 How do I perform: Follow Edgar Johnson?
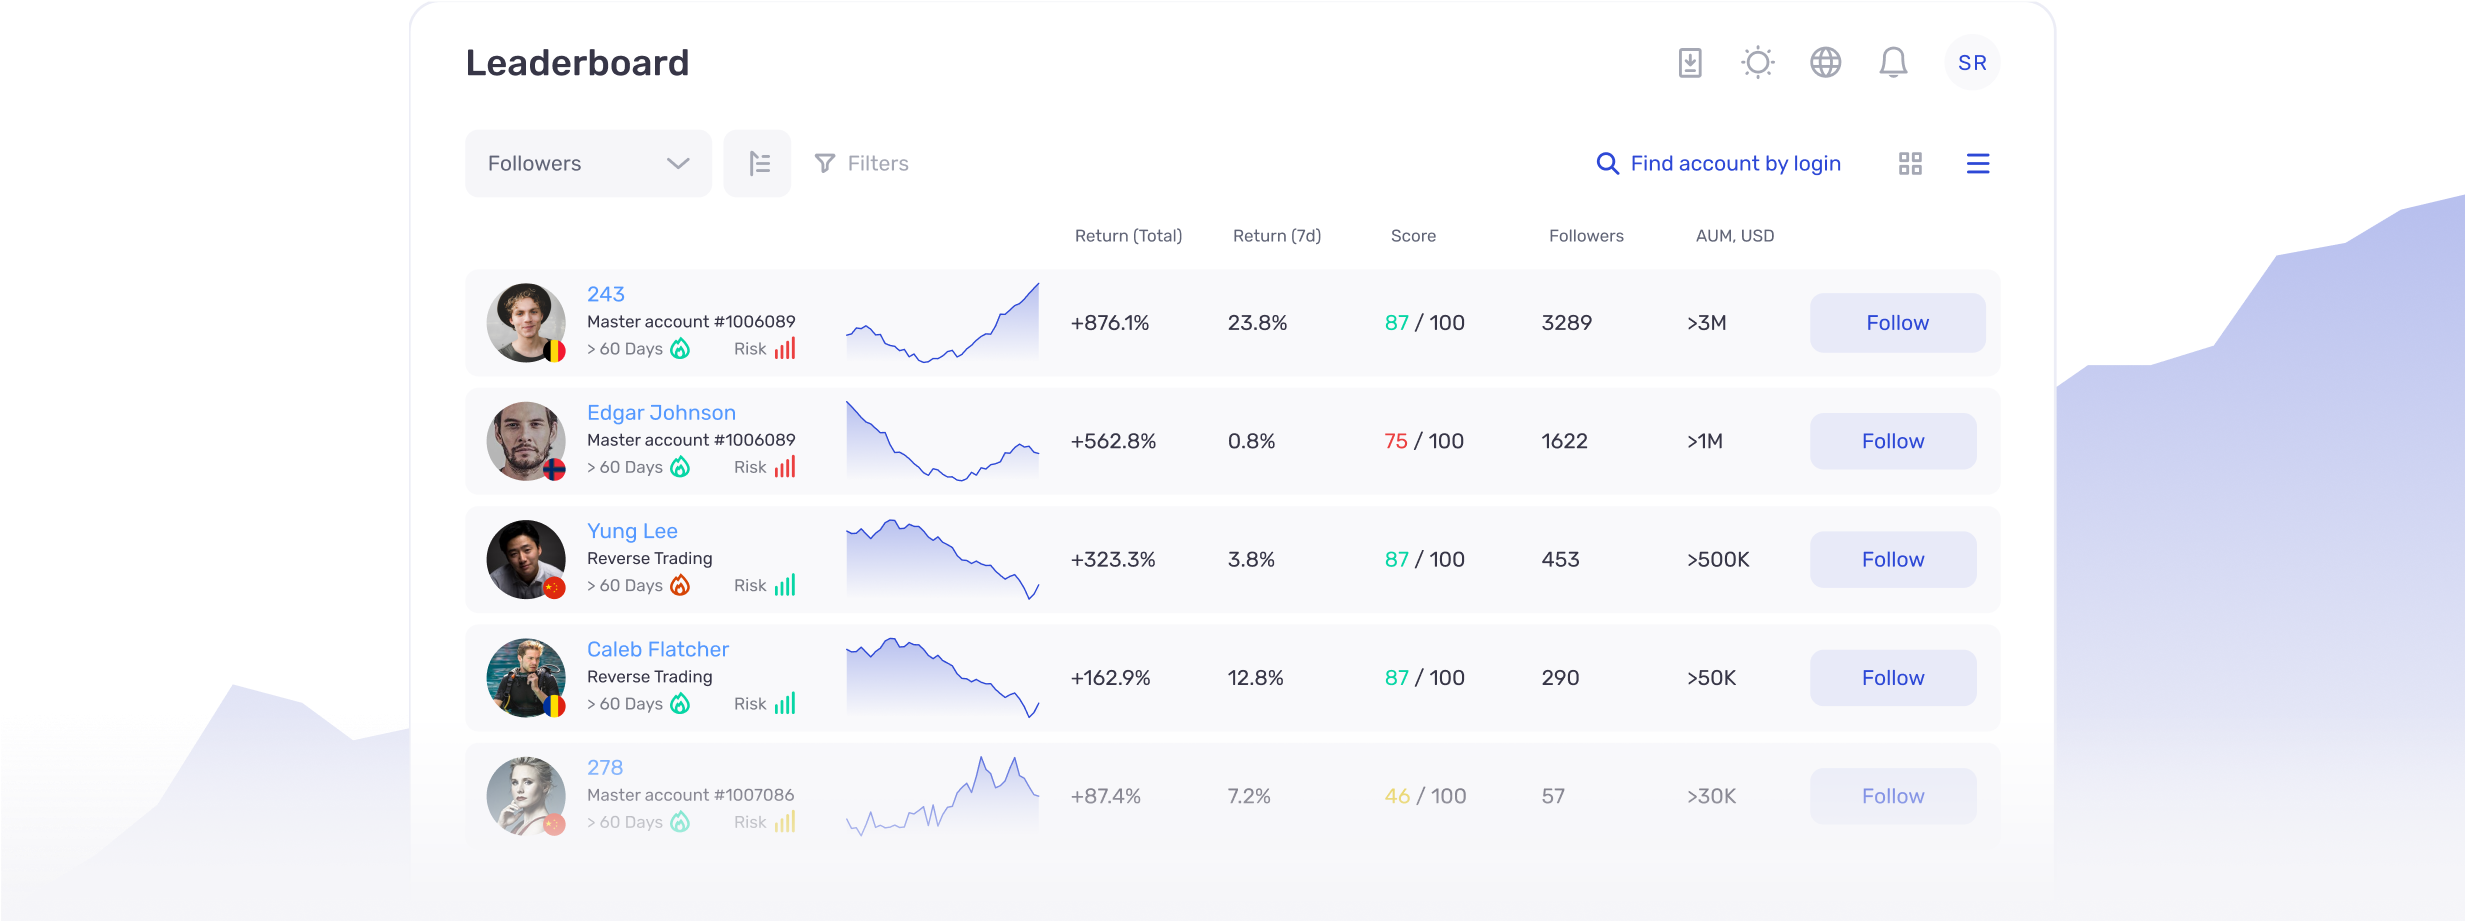click(1893, 441)
